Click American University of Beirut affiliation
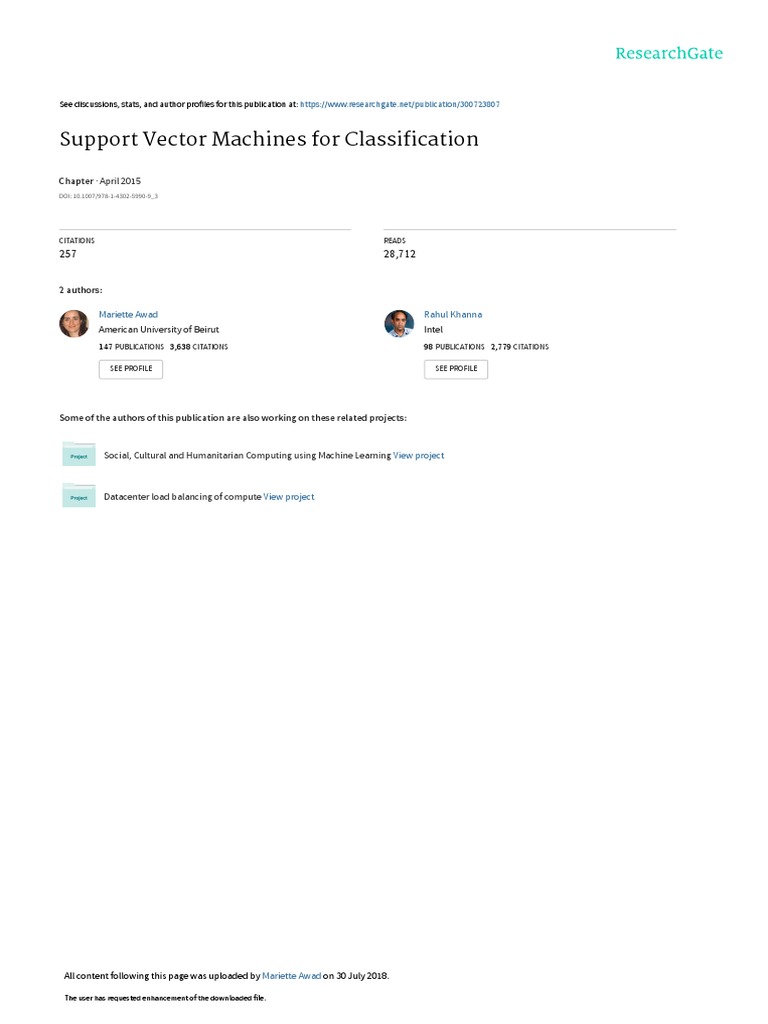Viewport: 768px width, 1024px height. pos(158,329)
